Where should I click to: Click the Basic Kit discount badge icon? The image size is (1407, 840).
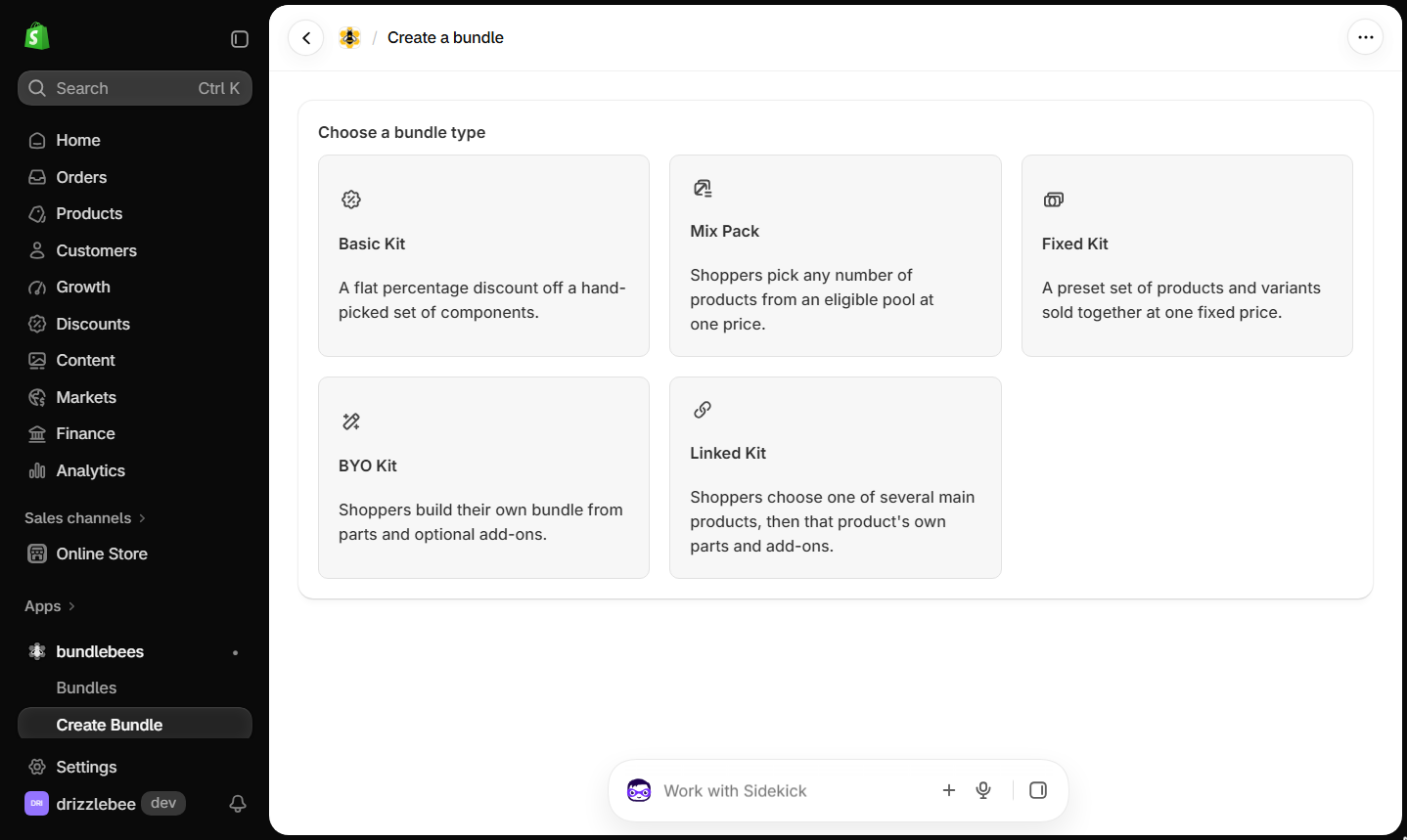click(351, 200)
